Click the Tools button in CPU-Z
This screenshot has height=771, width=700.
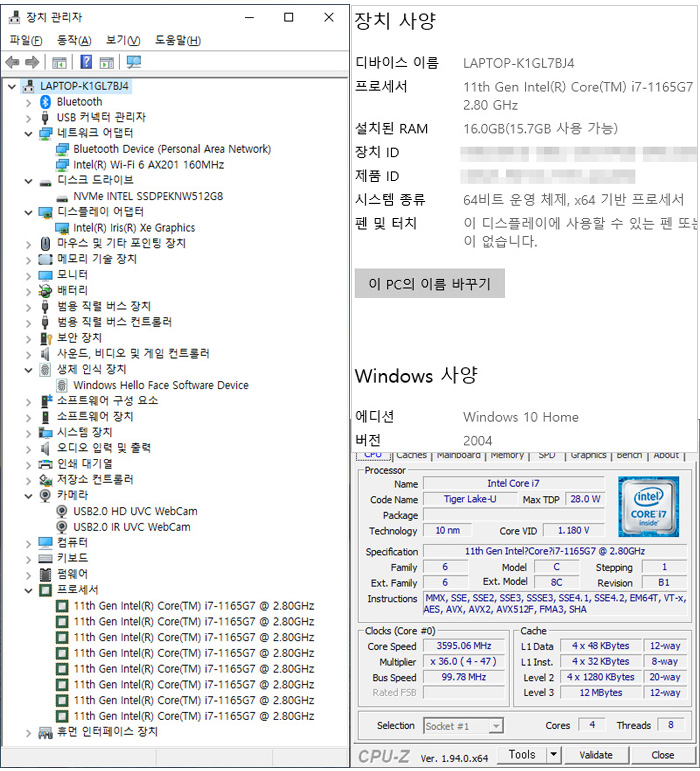tap(522, 754)
